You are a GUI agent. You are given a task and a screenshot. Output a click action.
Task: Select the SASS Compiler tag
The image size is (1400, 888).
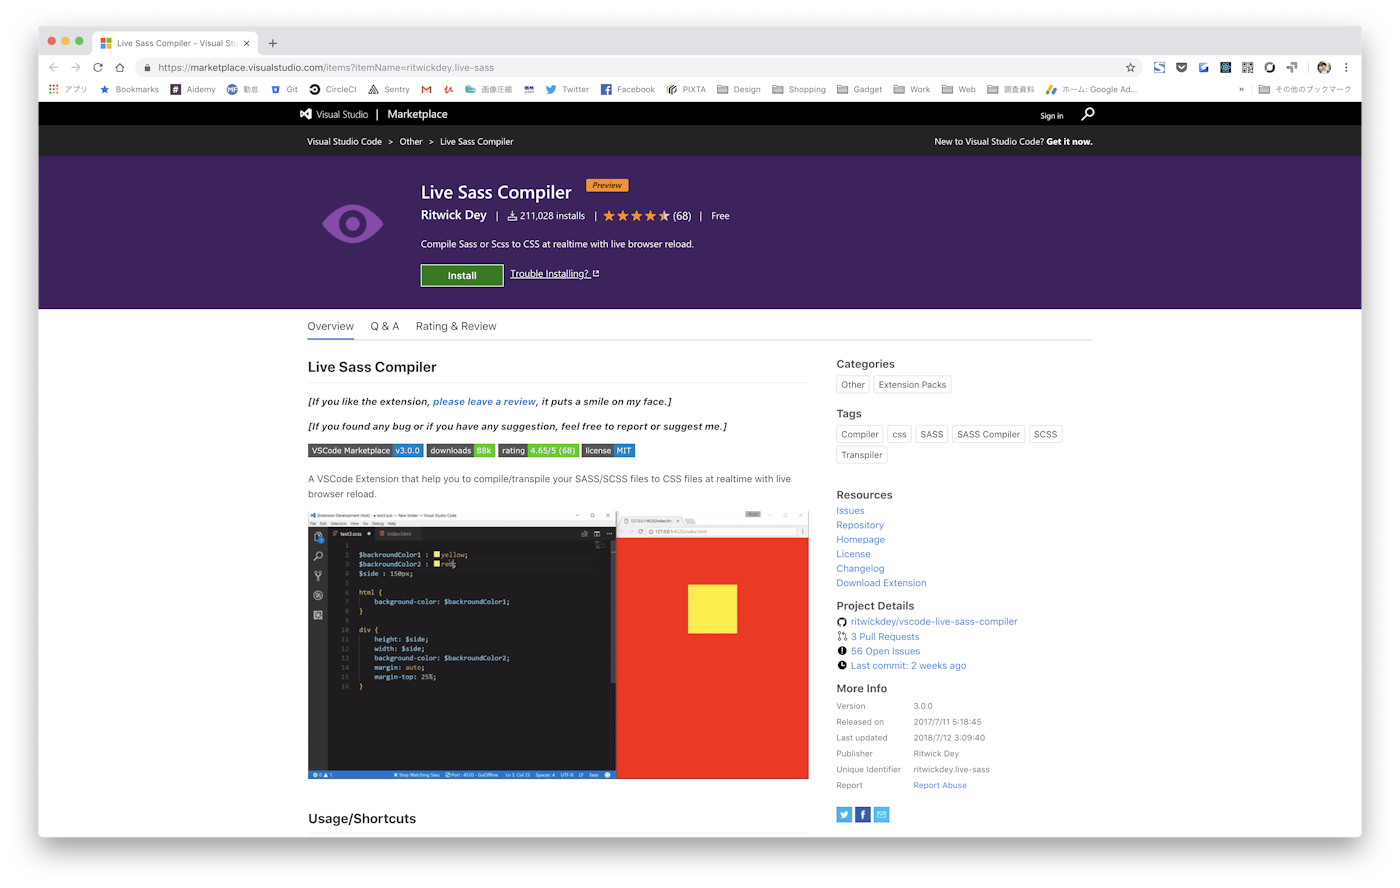pyautogui.click(x=988, y=434)
